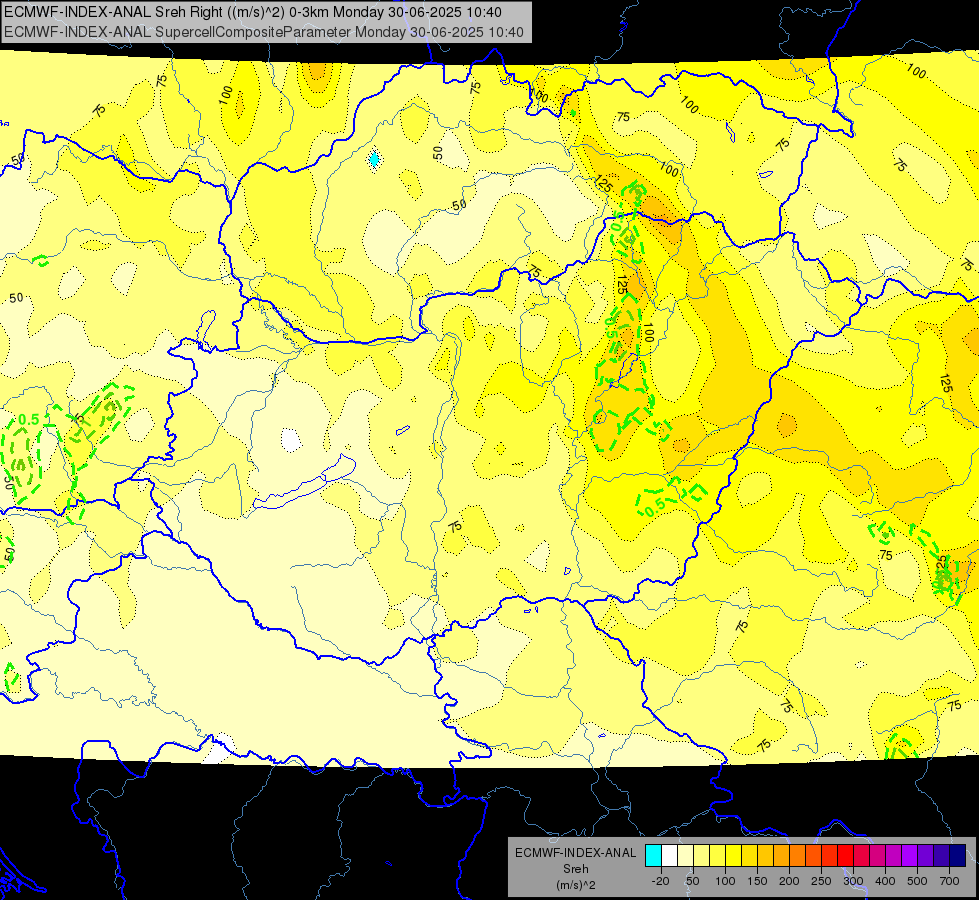Click the '-20' legend scale value
The image size is (979, 900).
661,881
